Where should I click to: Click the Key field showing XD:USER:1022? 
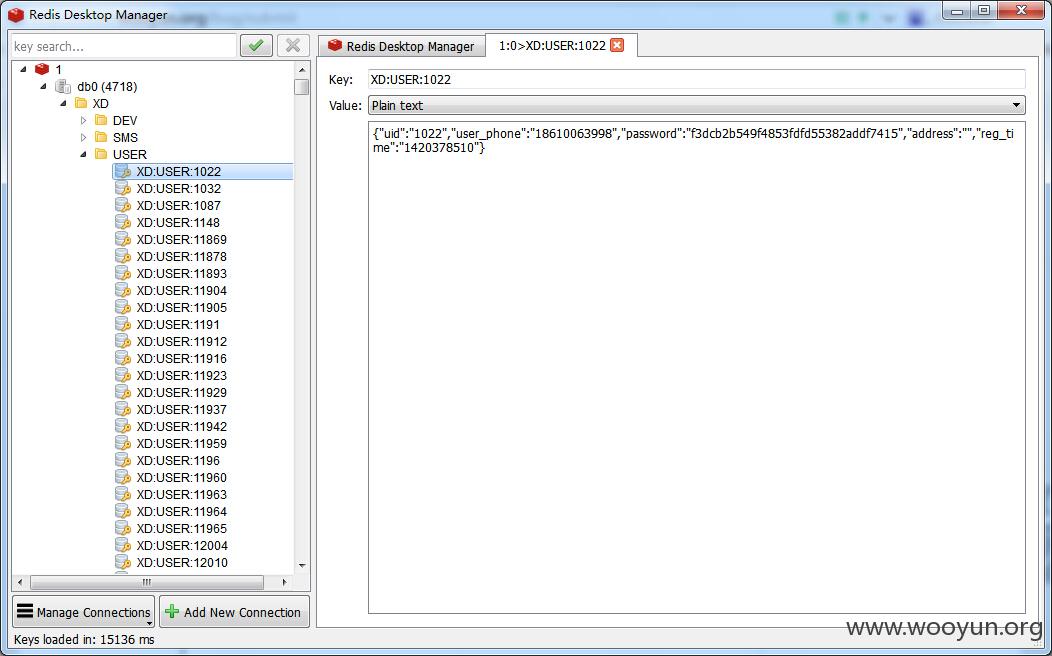point(696,79)
